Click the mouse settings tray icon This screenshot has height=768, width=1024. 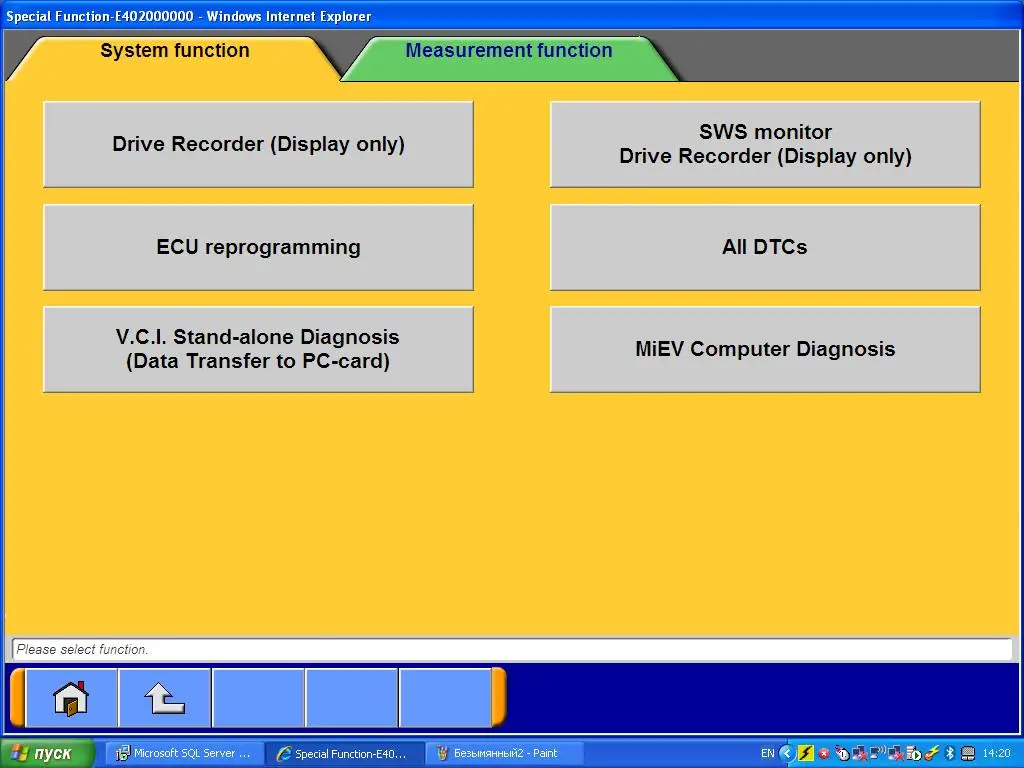(x=842, y=754)
